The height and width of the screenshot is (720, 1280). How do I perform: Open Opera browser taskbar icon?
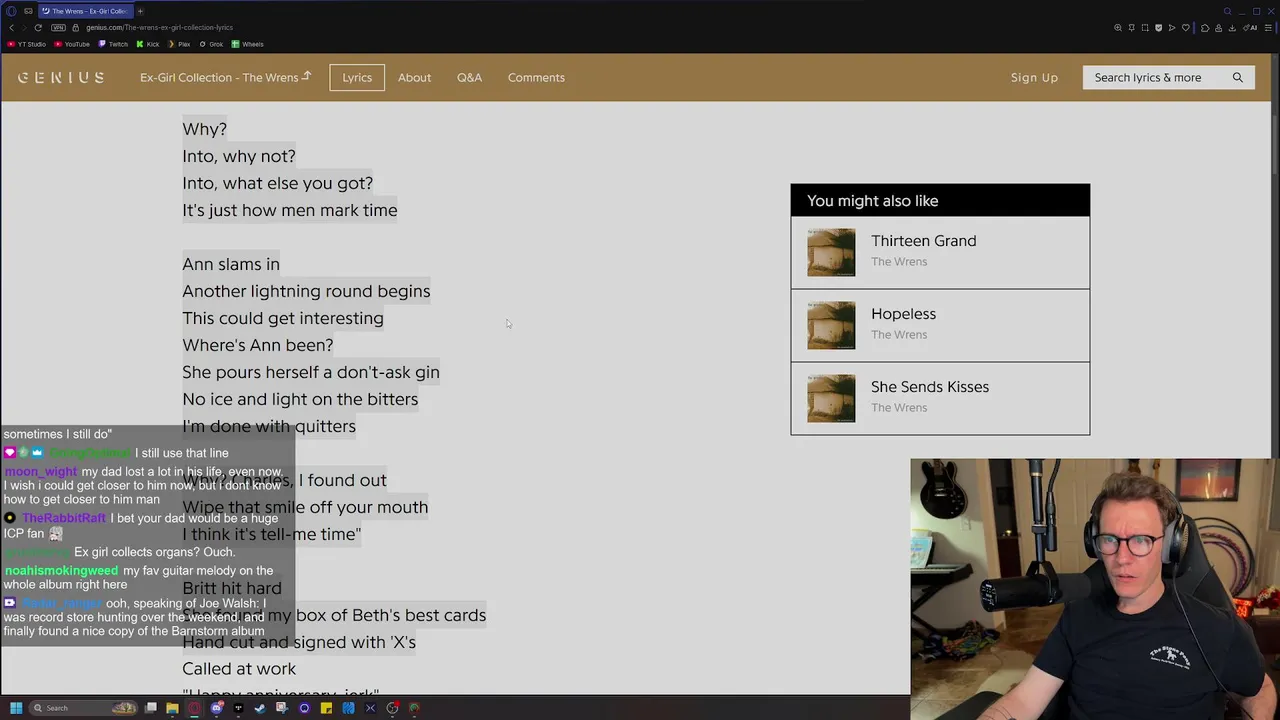tap(194, 708)
